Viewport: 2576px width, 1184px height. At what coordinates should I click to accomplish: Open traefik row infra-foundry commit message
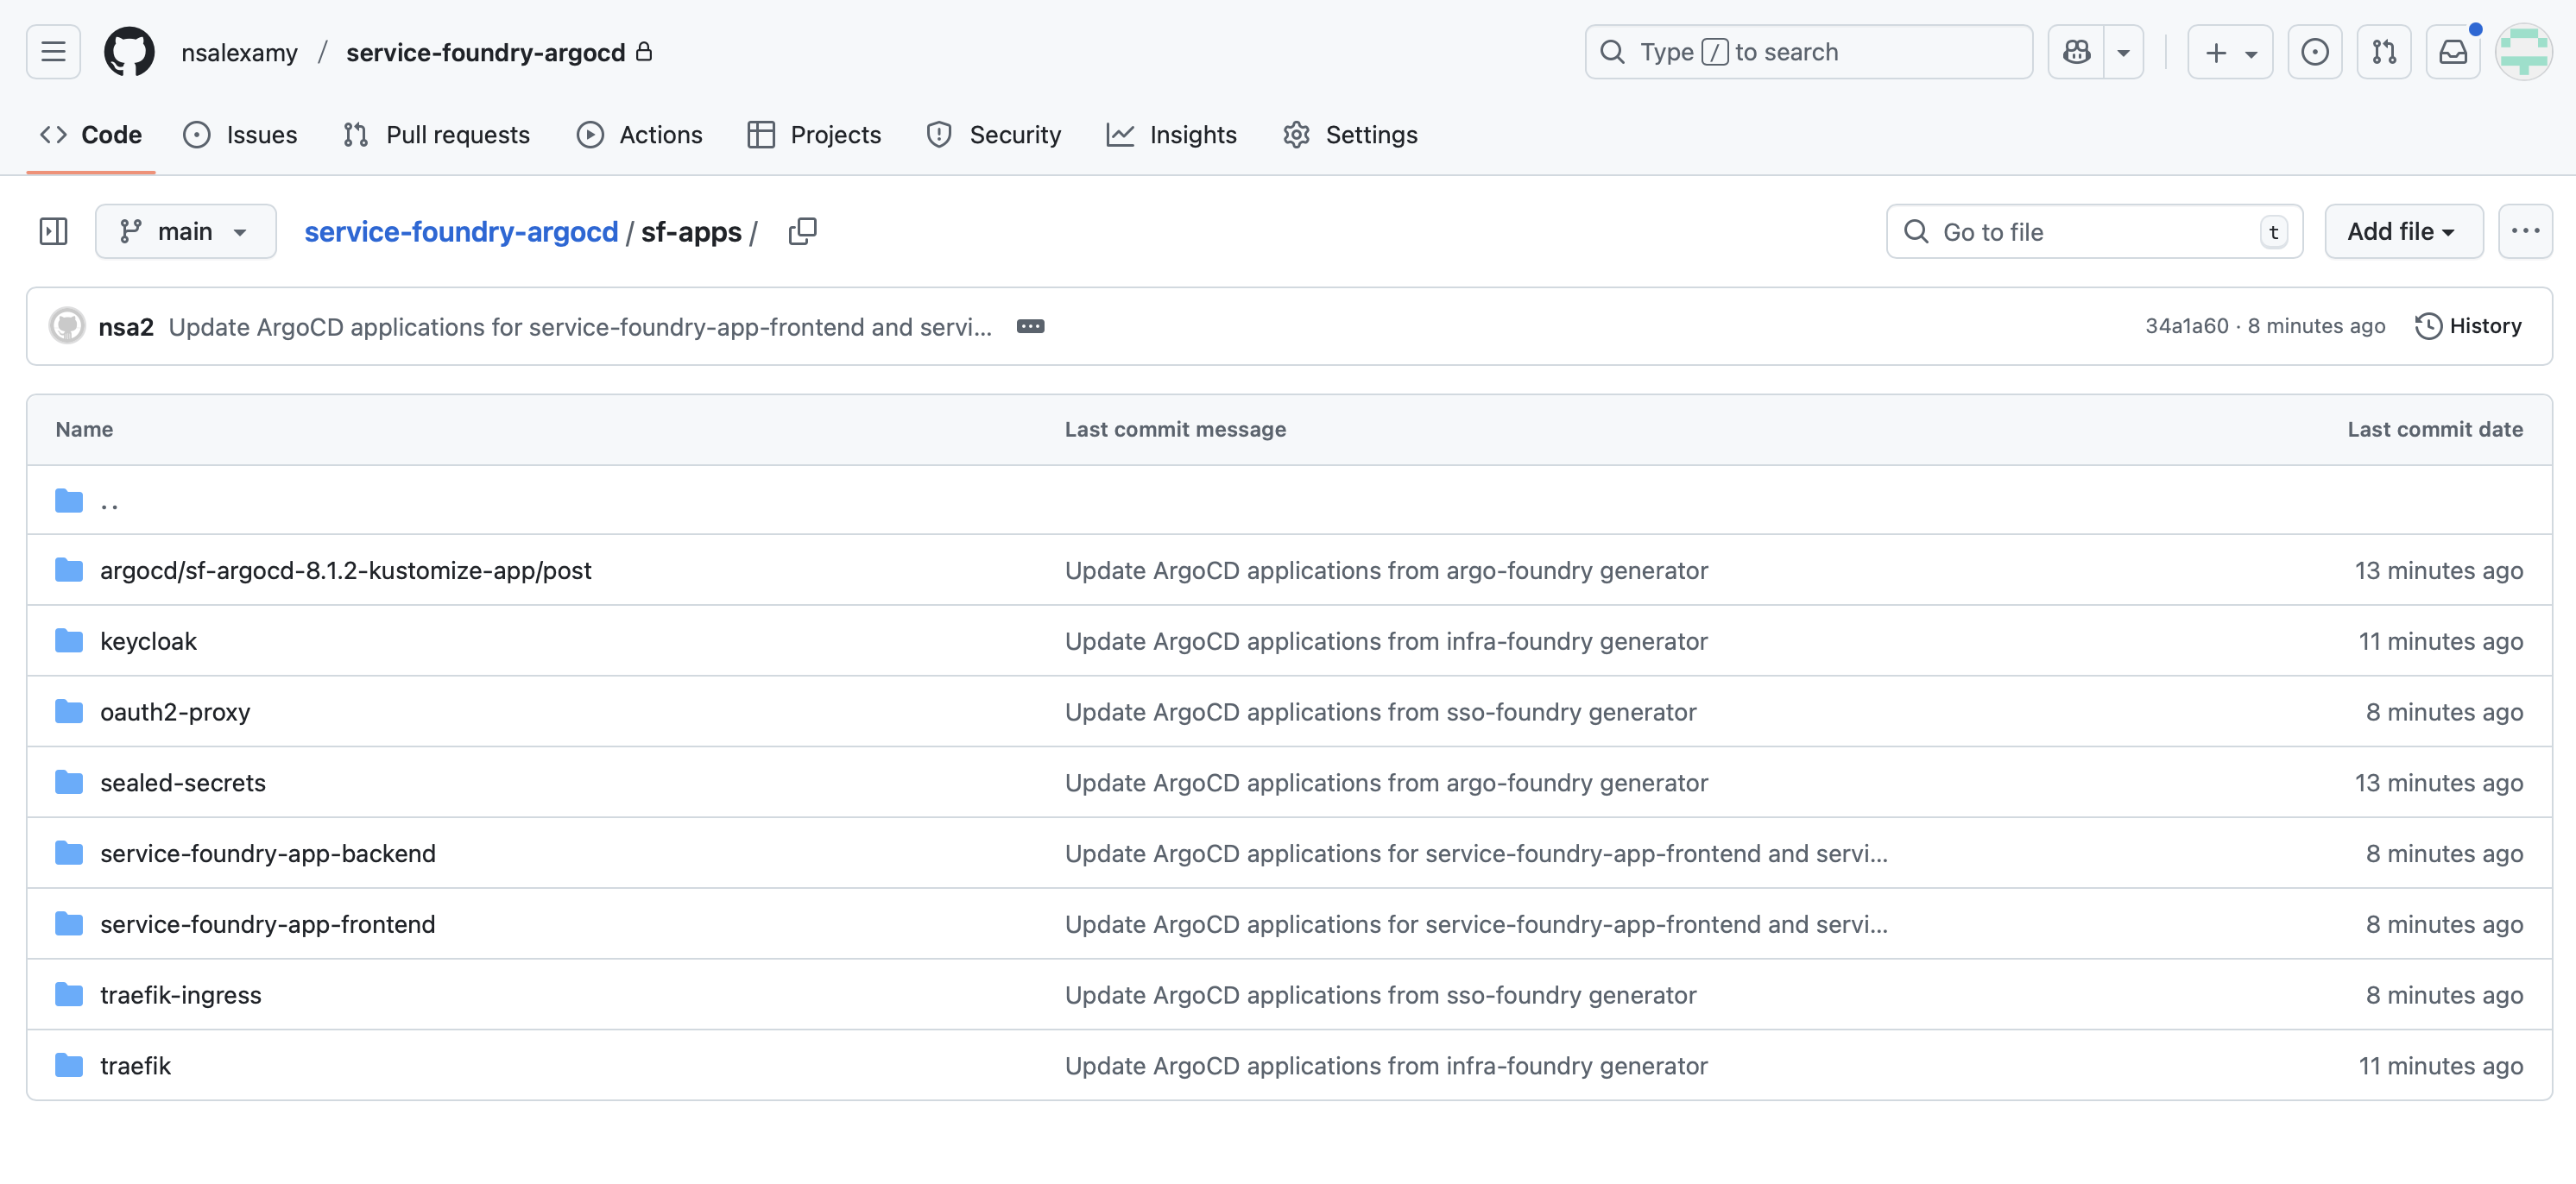[x=1386, y=1066]
